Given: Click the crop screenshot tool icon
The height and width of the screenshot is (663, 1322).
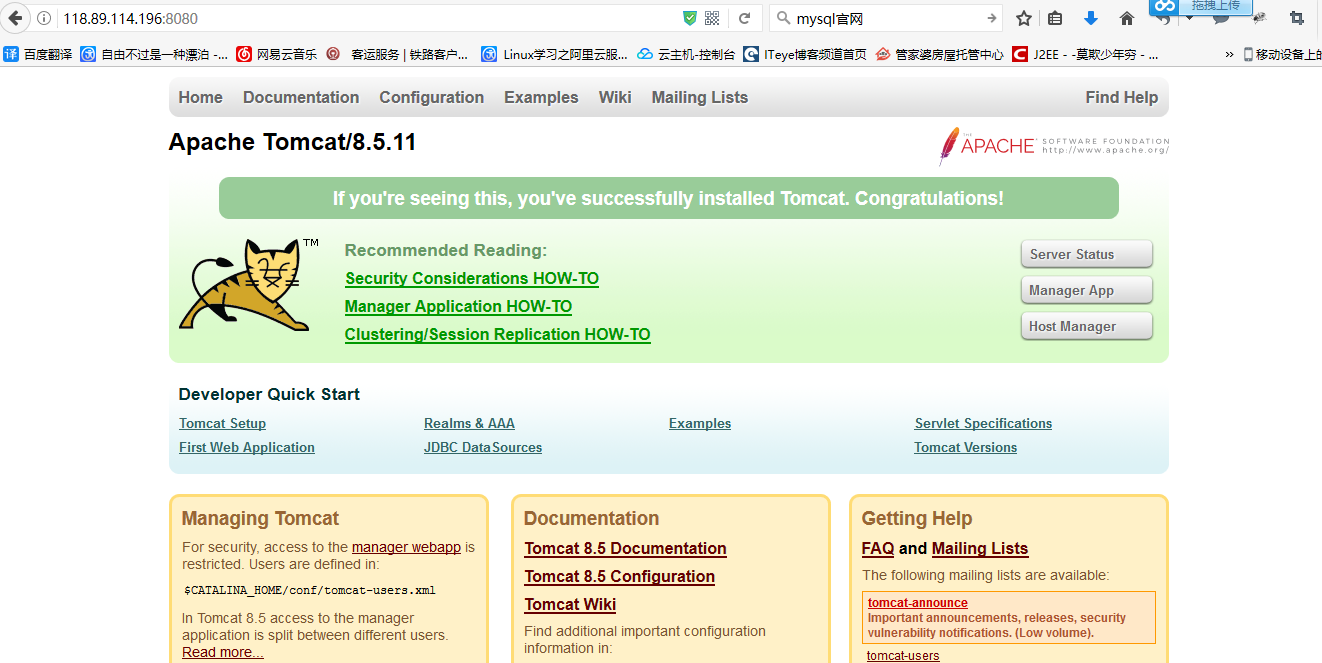Looking at the screenshot, I should (1297, 18).
